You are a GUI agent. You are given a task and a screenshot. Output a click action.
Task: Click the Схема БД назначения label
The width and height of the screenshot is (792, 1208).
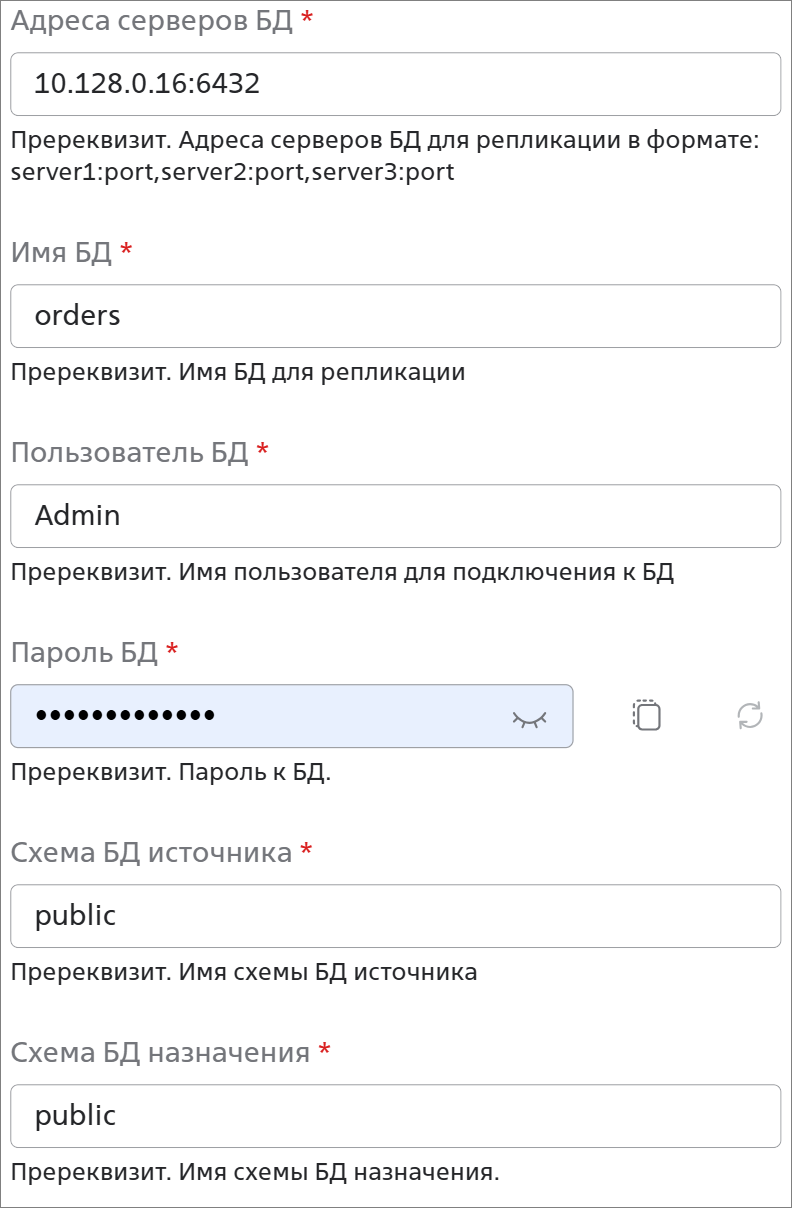pyautogui.click(x=160, y=1052)
